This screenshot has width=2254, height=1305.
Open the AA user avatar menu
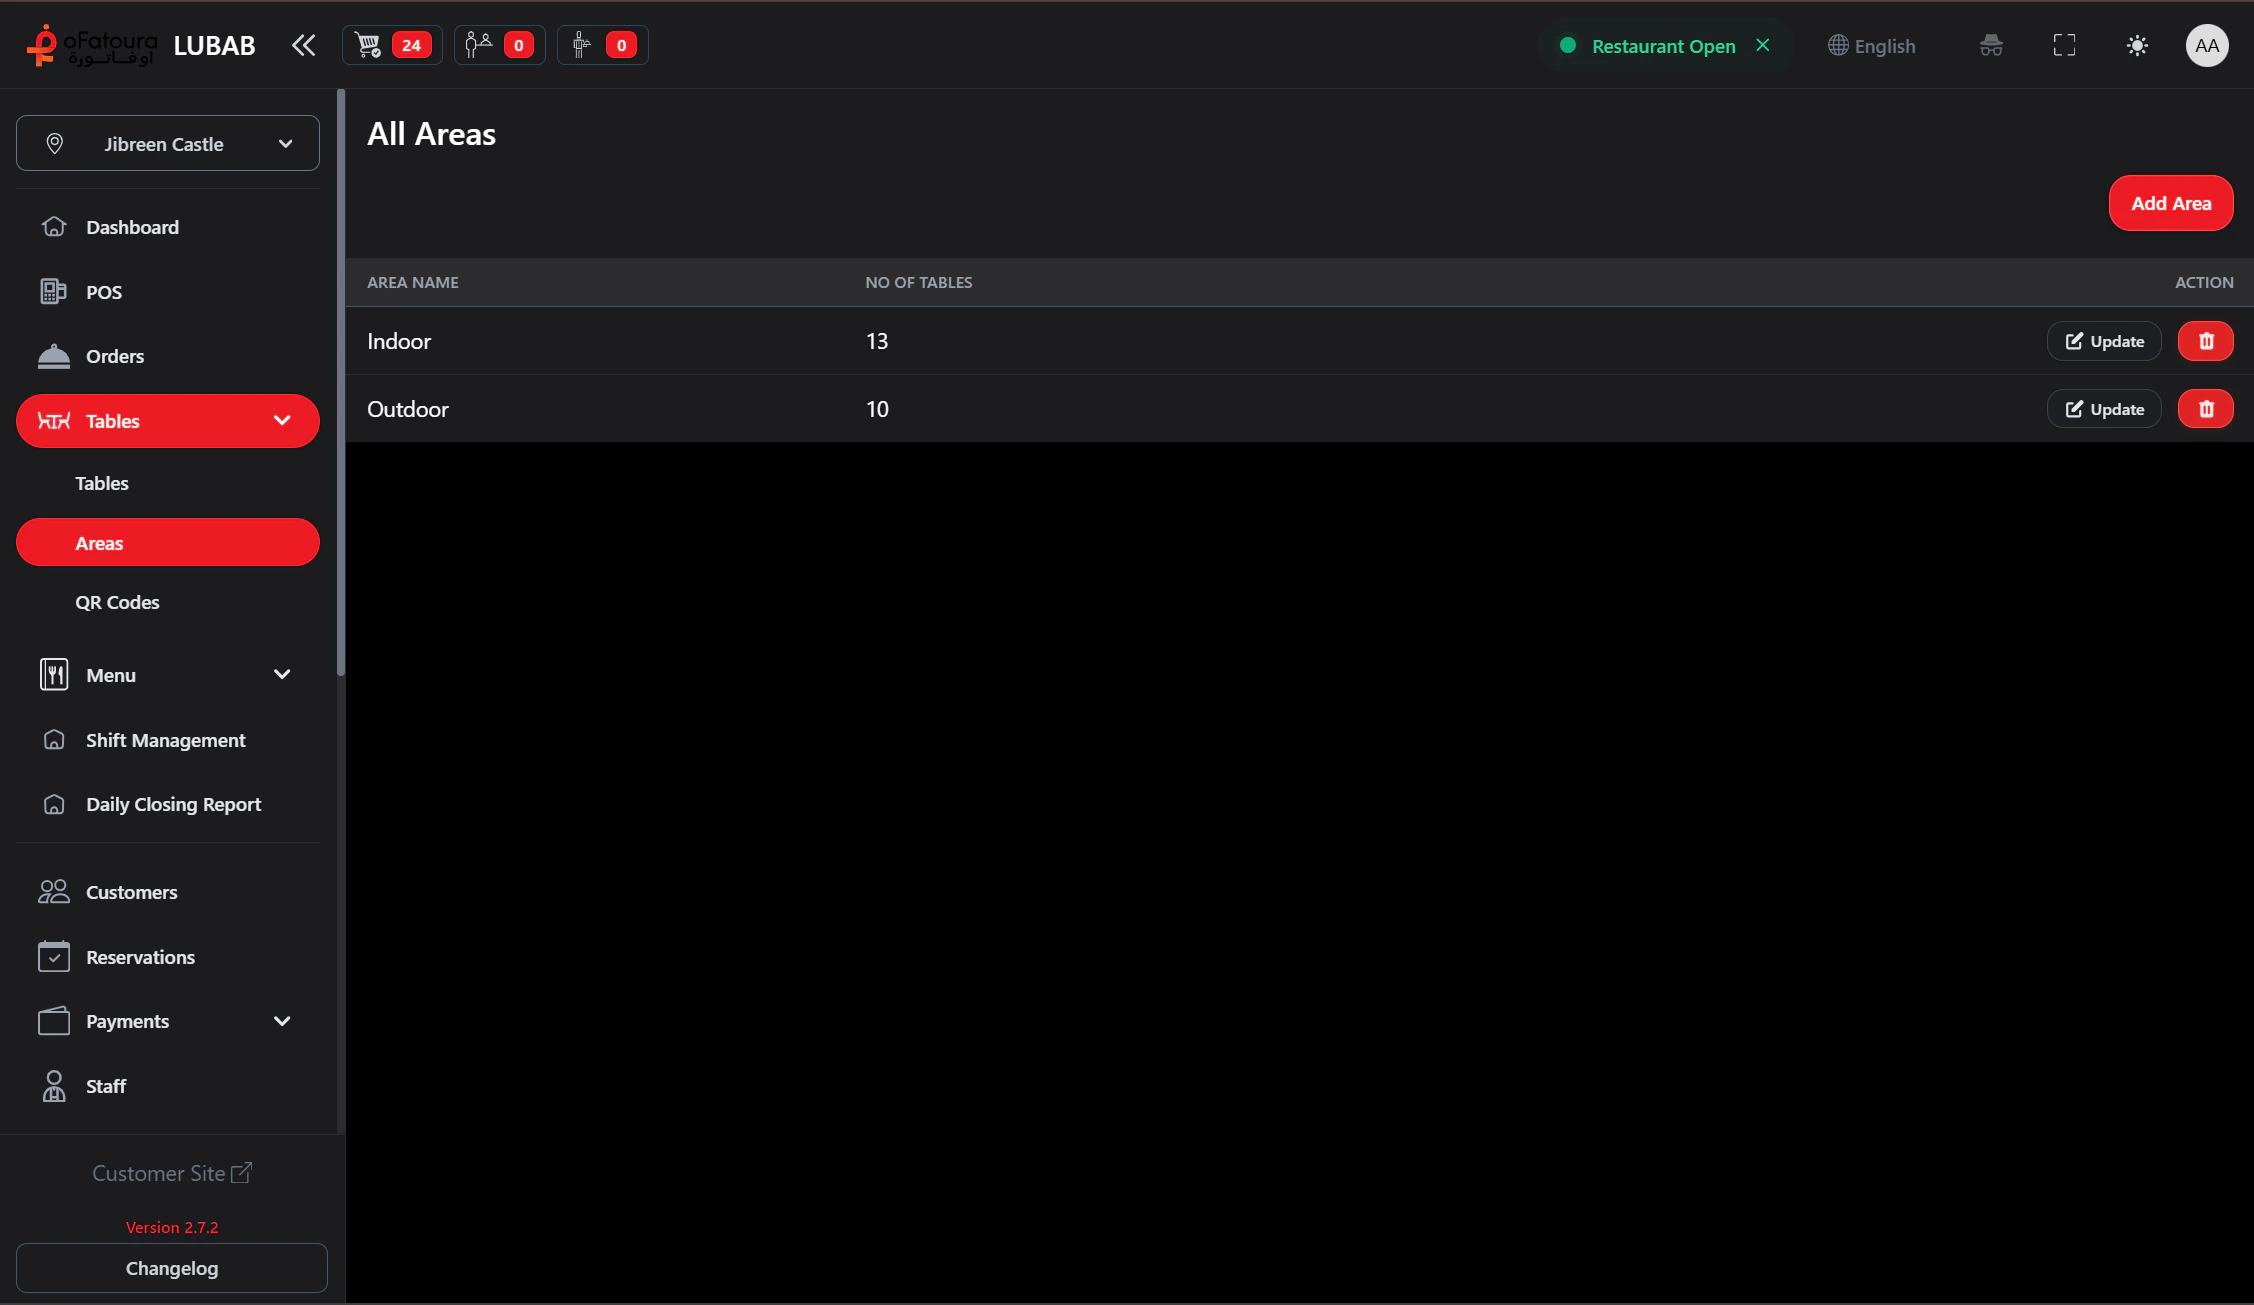coord(2206,45)
